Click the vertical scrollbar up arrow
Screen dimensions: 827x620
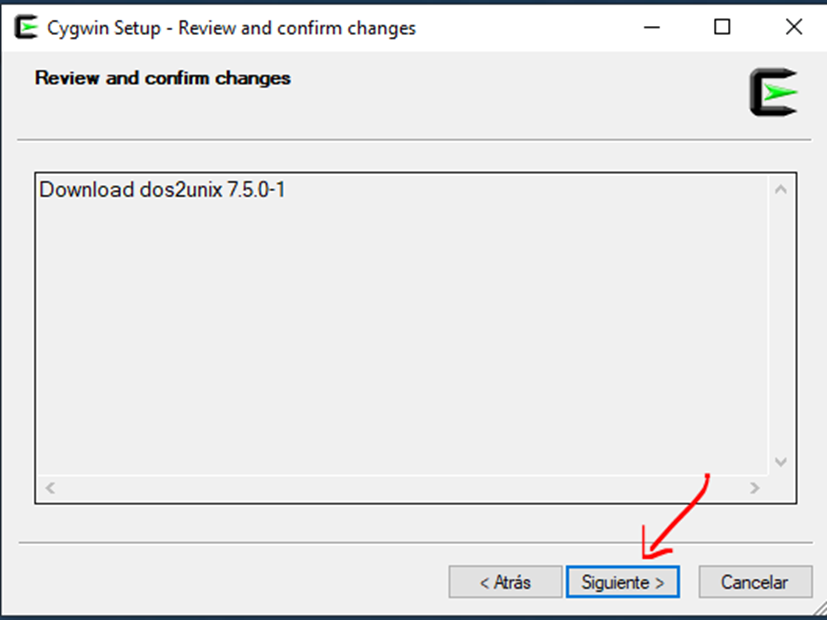click(x=781, y=189)
